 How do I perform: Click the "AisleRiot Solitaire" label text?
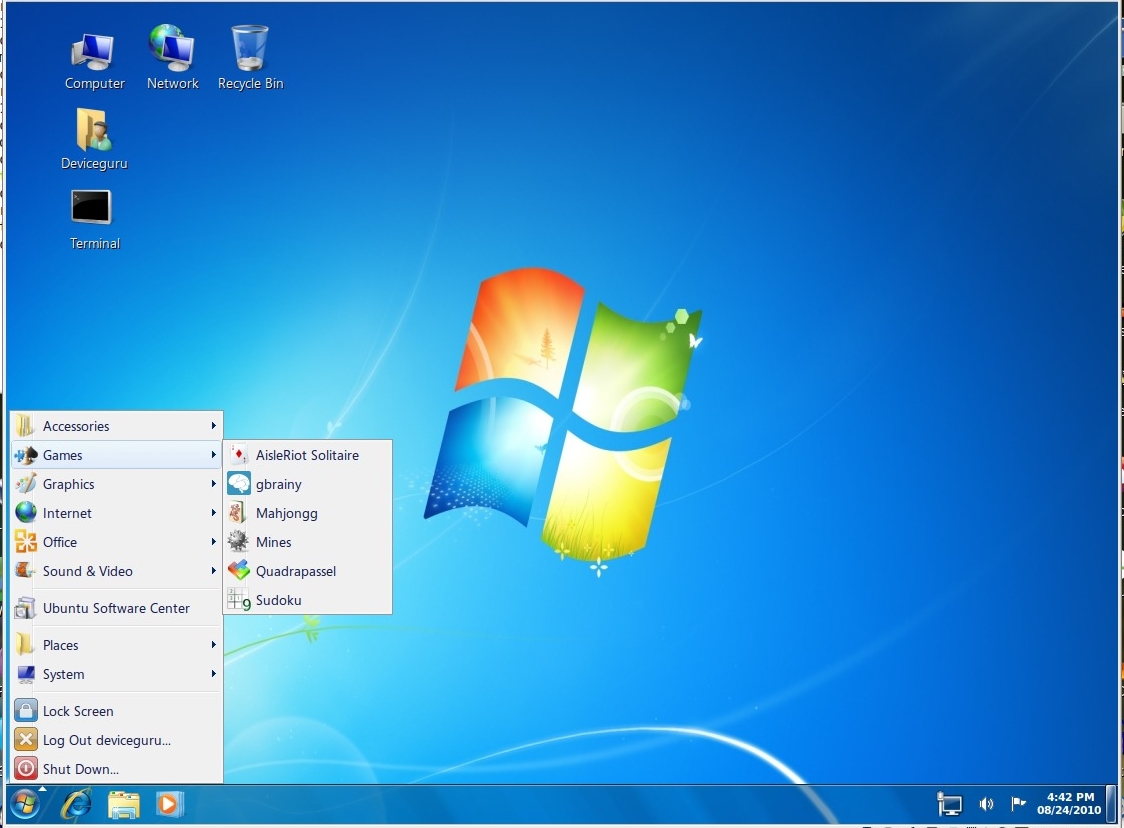[x=307, y=455]
